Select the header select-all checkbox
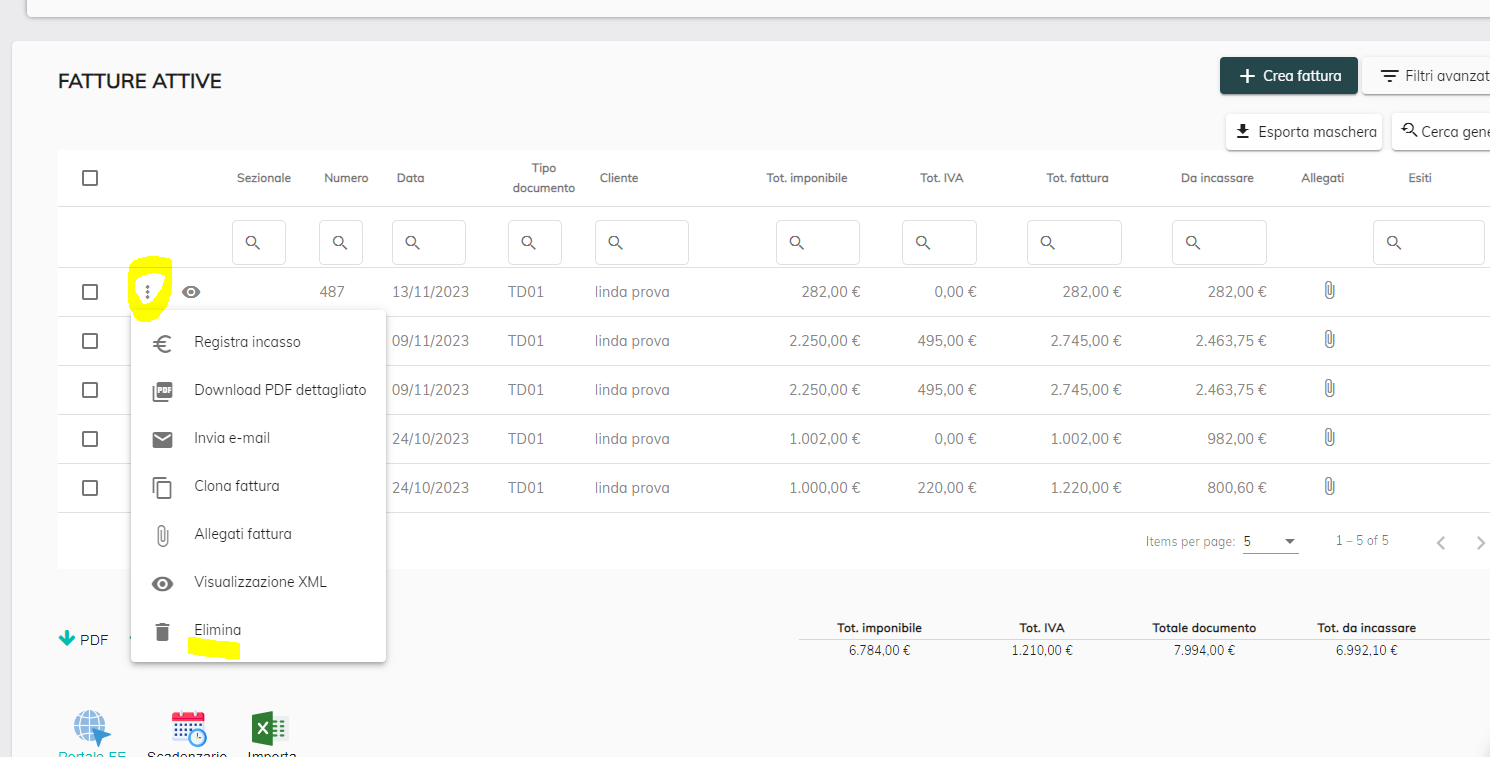1490x757 pixels. tap(90, 178)
